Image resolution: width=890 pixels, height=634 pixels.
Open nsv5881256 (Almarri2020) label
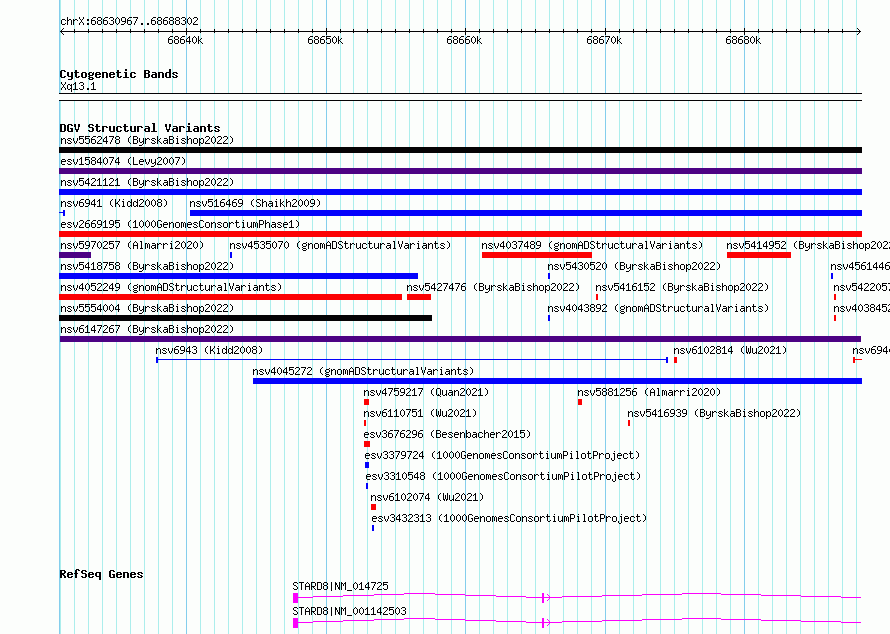(649, 392)
